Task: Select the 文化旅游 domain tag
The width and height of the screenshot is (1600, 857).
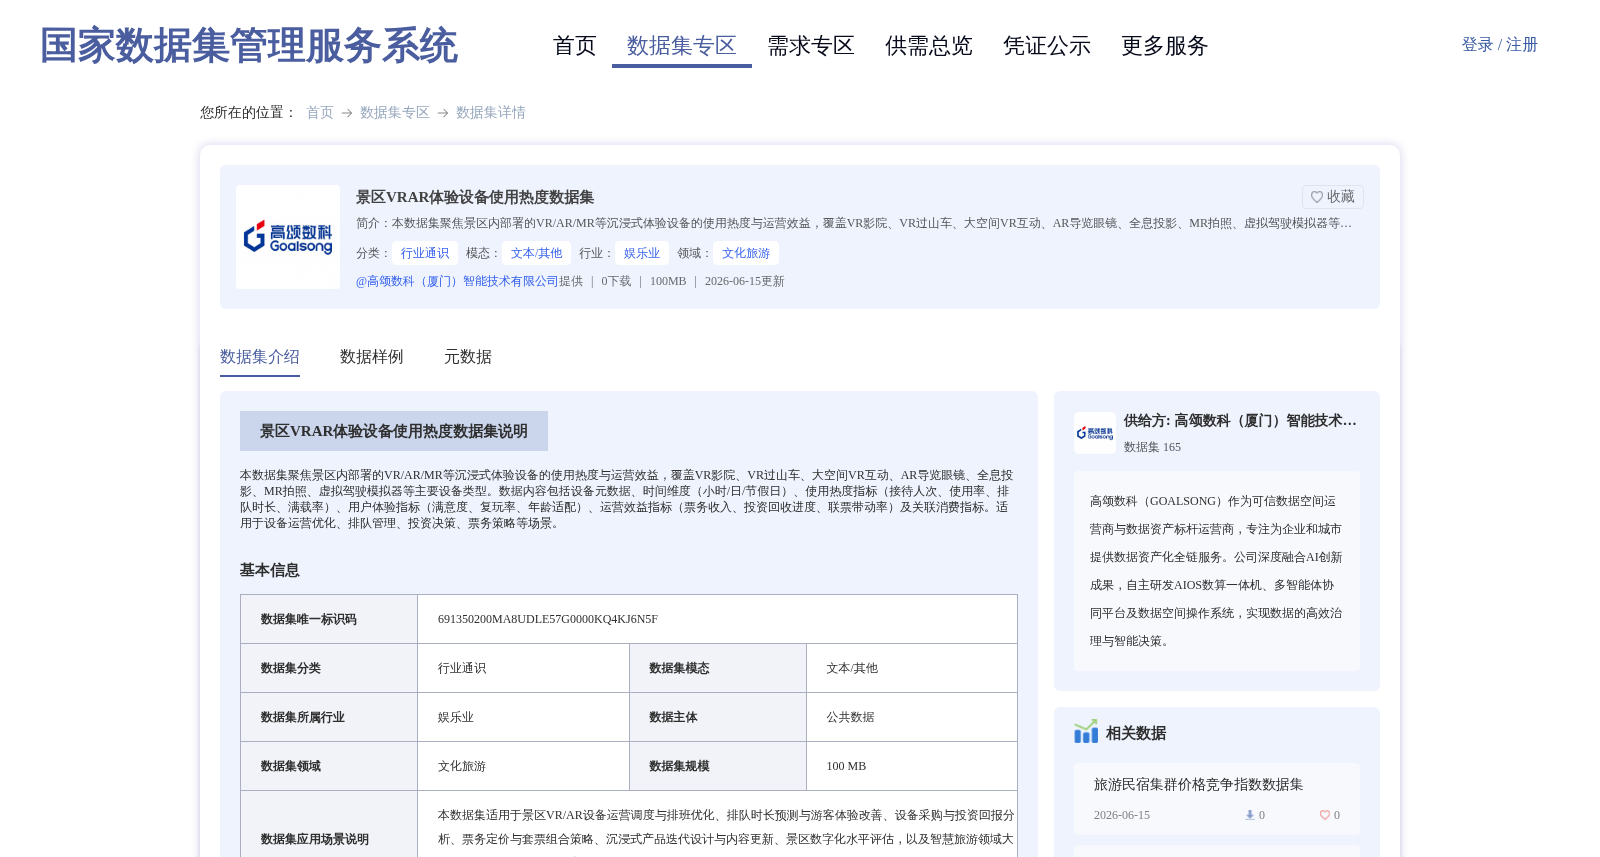Action: point(746,253)
